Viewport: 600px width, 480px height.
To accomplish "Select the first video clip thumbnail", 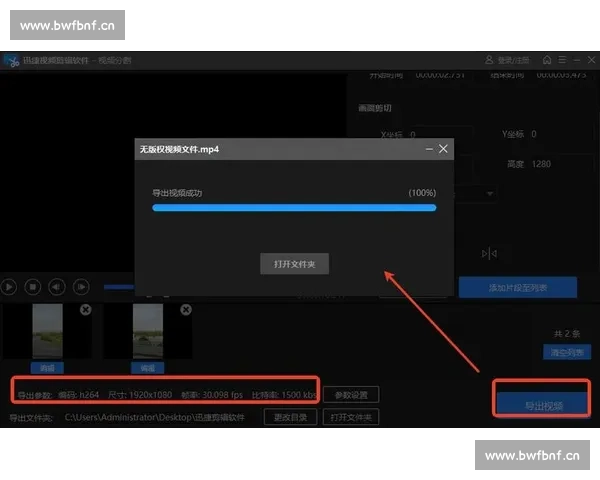I will (x=47, y=332).
